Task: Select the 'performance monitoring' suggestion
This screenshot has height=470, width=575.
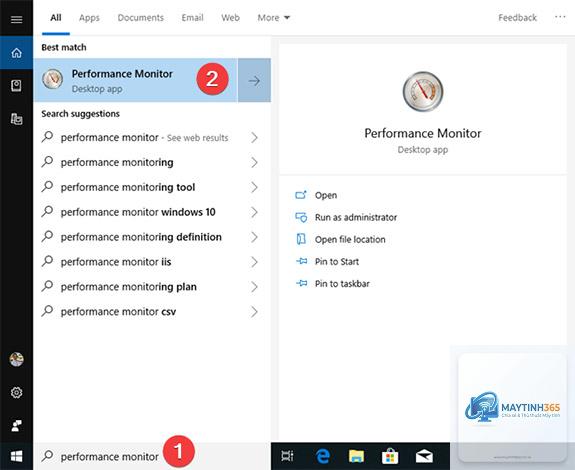Action: pos(117,162)
